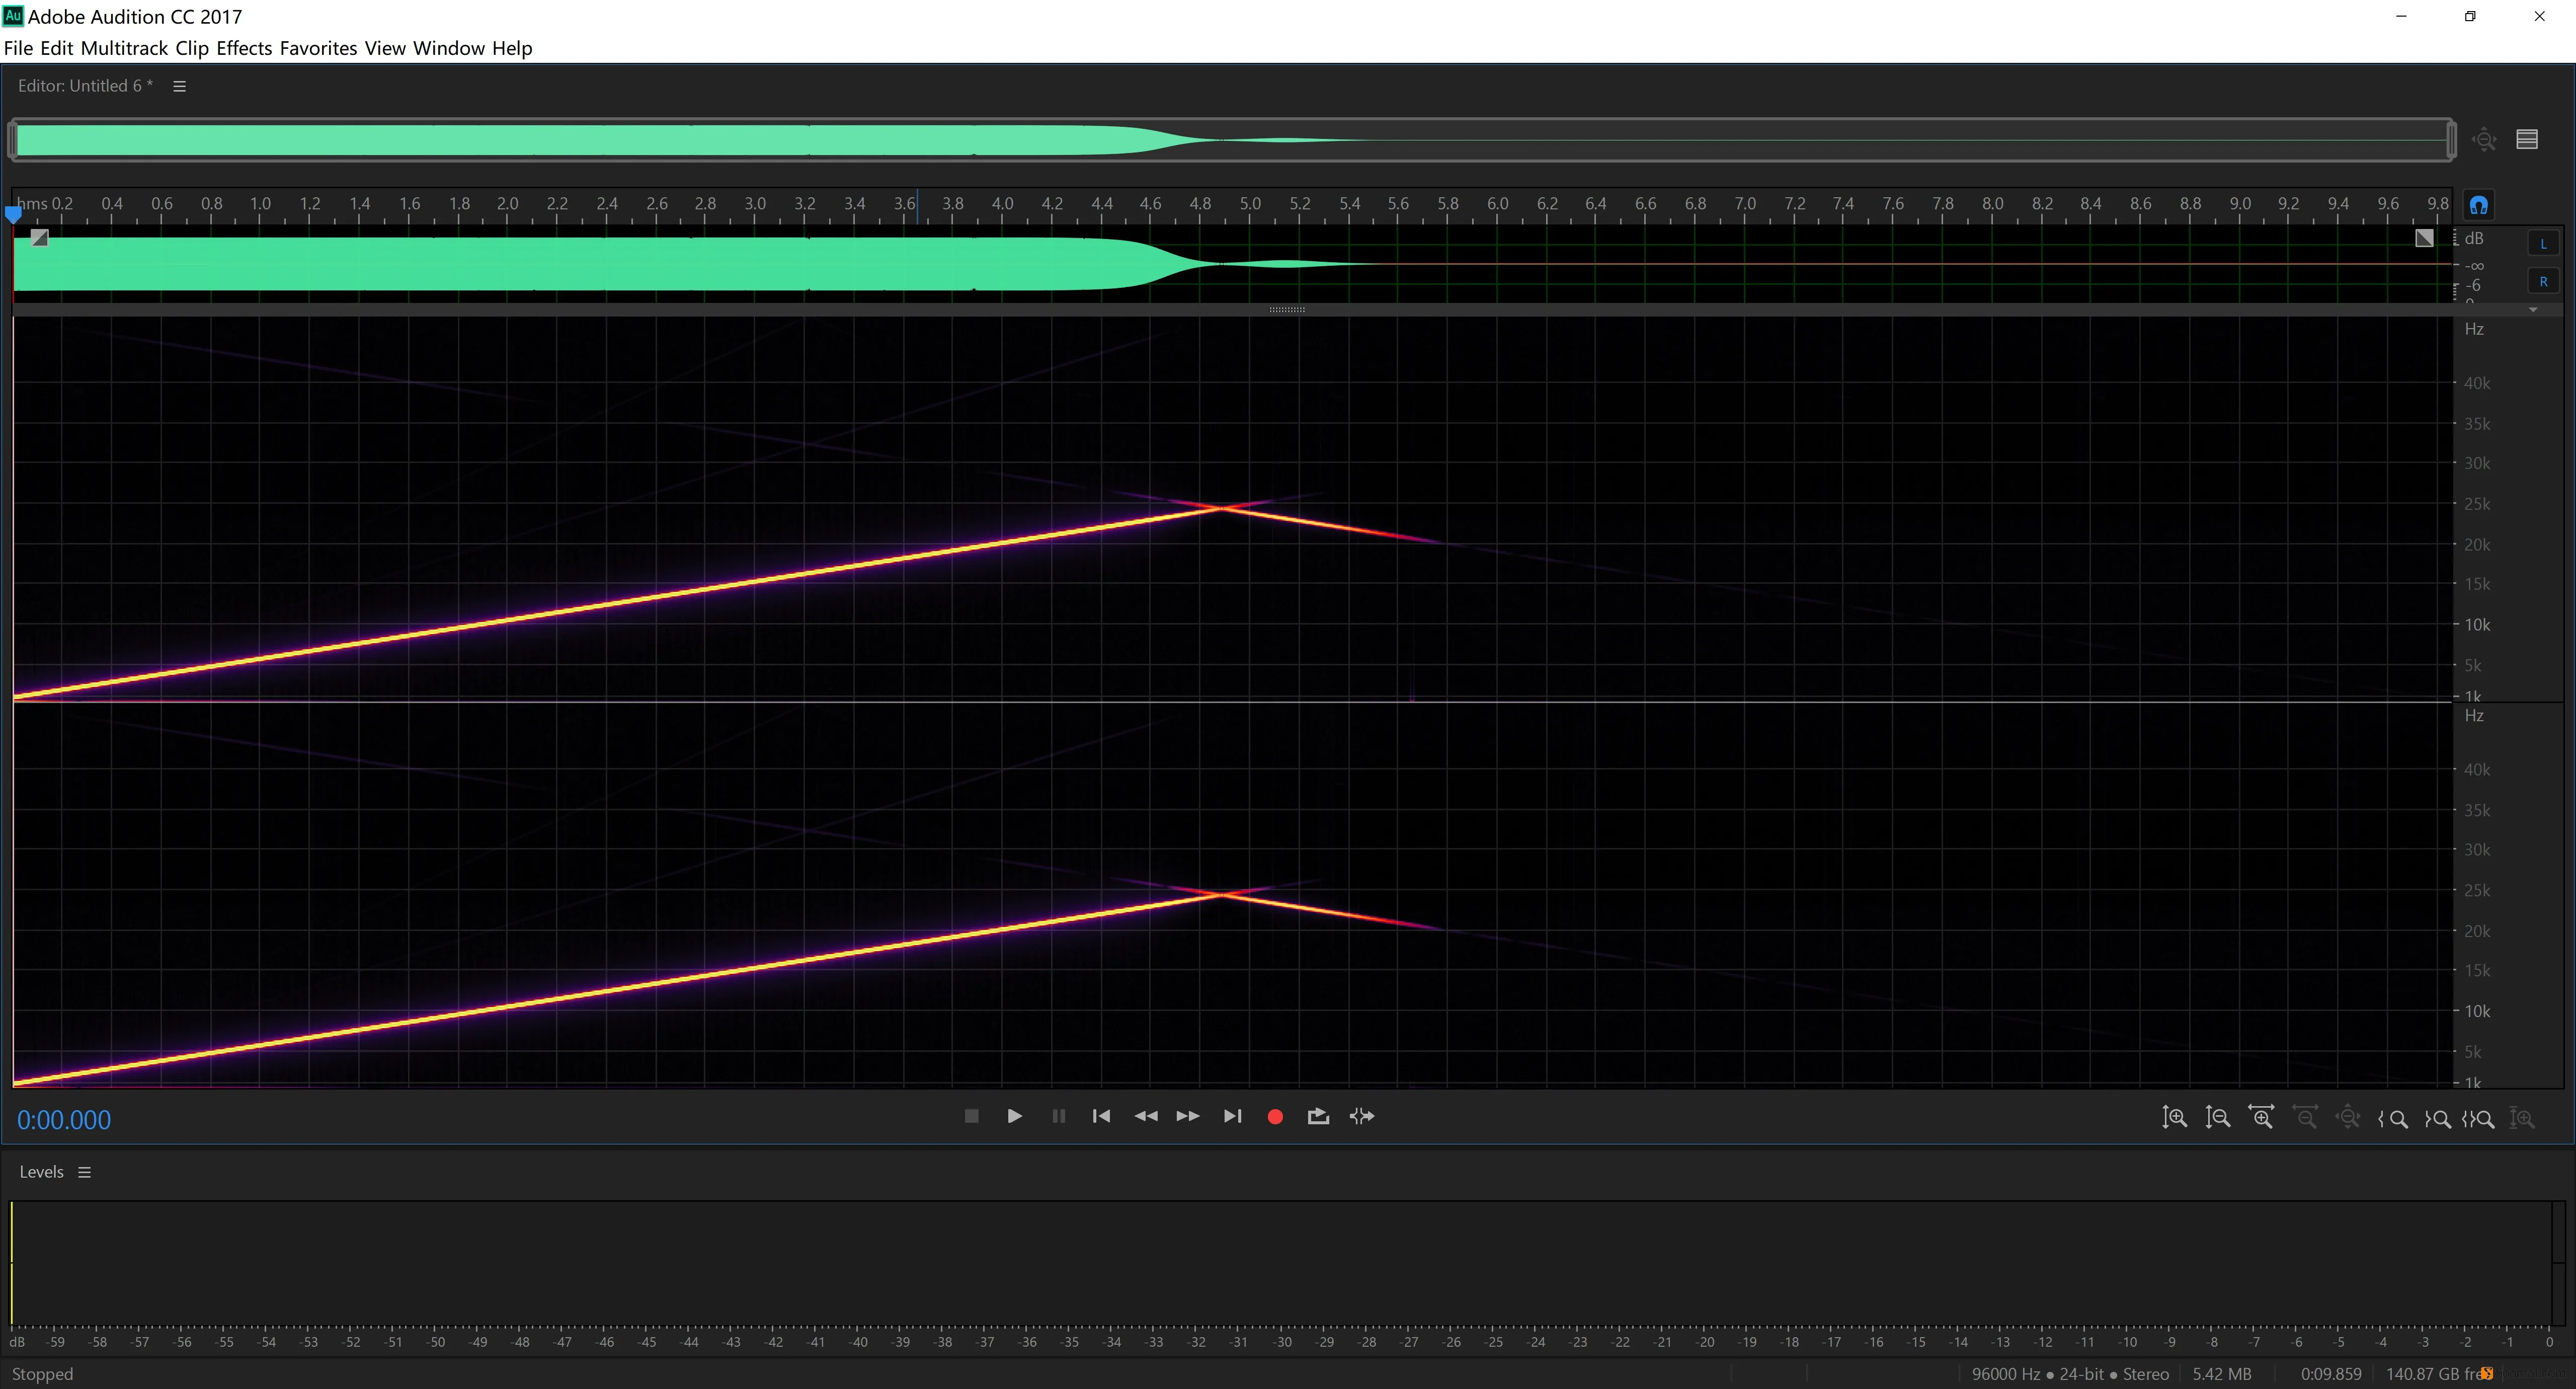
Task: Click the fade-in handle on waveform
Action: pyautogui.click(x=39, y=238)
